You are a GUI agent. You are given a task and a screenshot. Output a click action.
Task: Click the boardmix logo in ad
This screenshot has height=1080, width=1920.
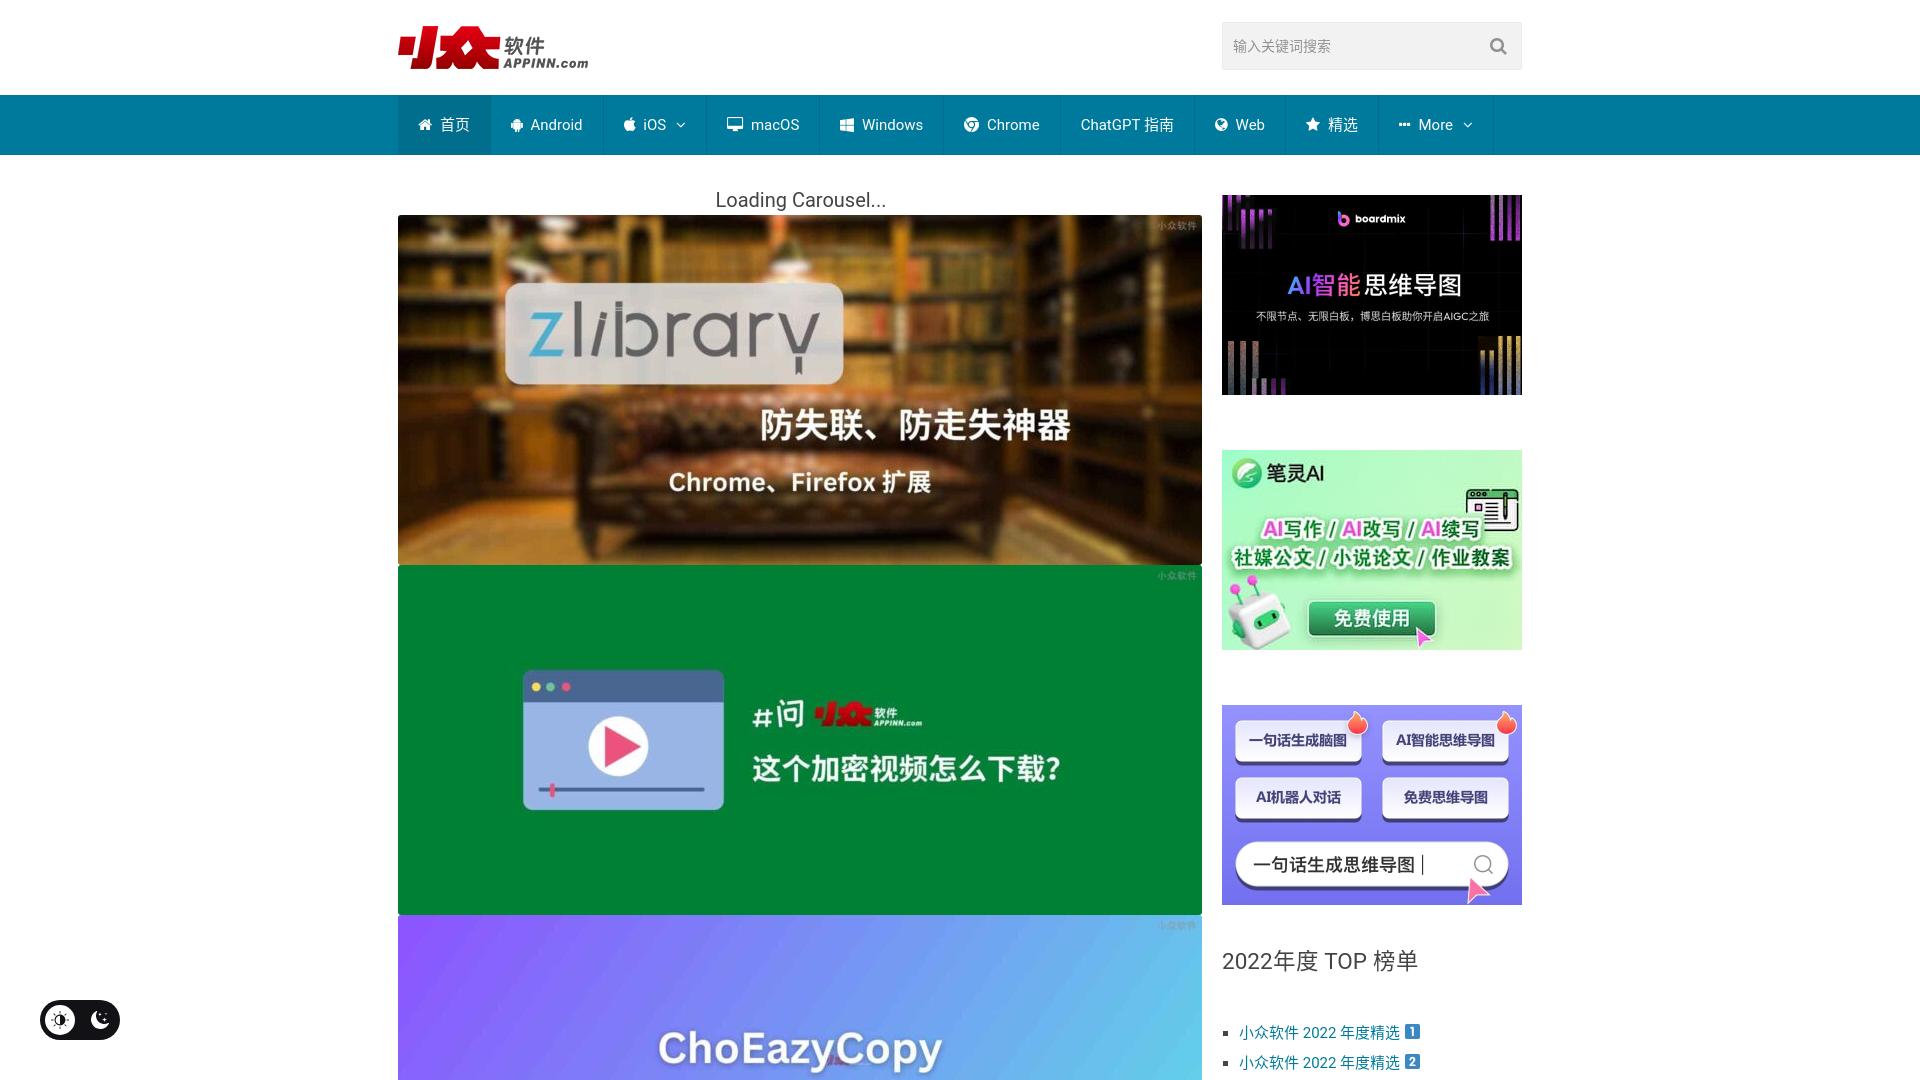click(x=1371, y=219)
